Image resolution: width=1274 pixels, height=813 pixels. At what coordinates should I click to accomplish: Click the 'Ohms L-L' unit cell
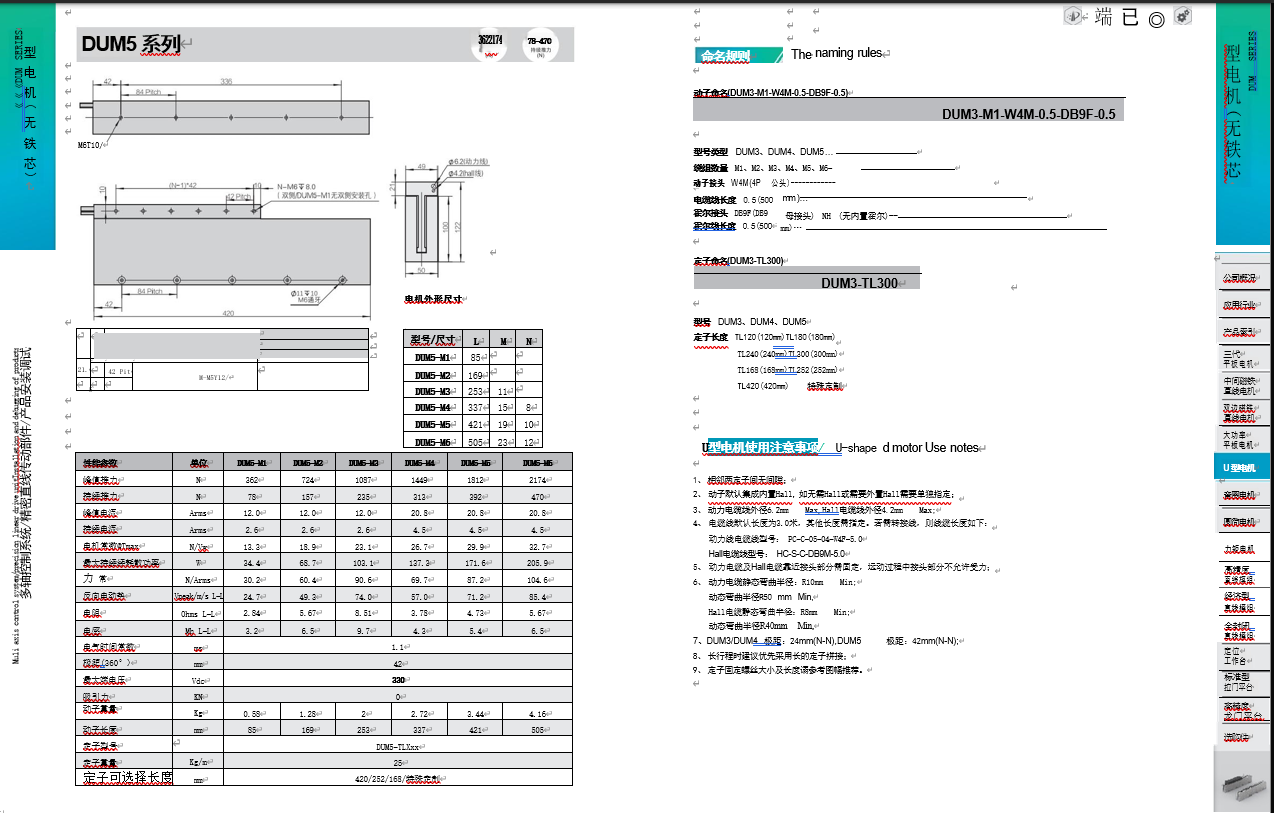(199, 613)
